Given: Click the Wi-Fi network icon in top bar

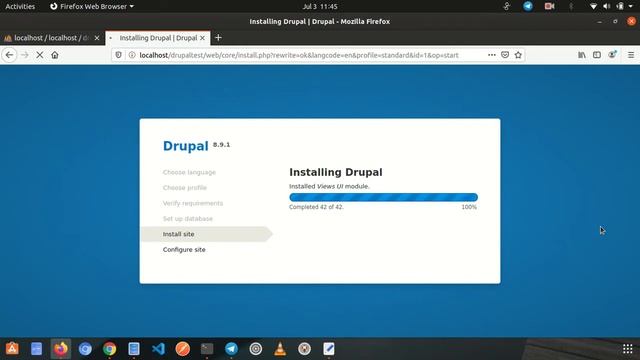Looking at the screenshot, I should point(593,7).
